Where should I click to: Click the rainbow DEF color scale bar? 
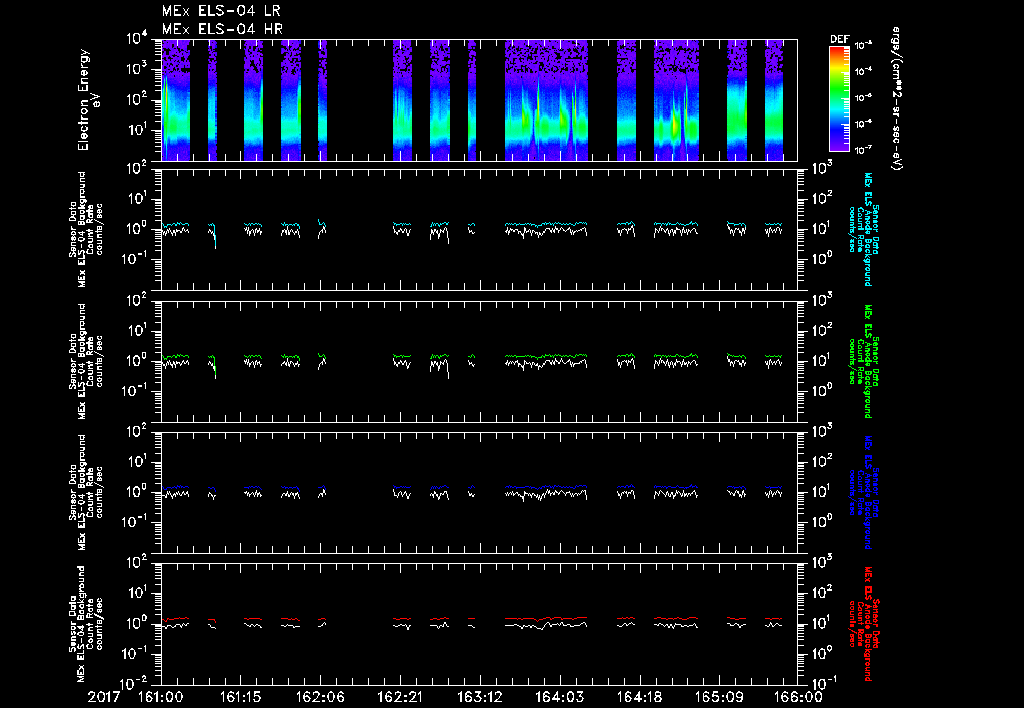pyautogui.click(x=839, y=99)
